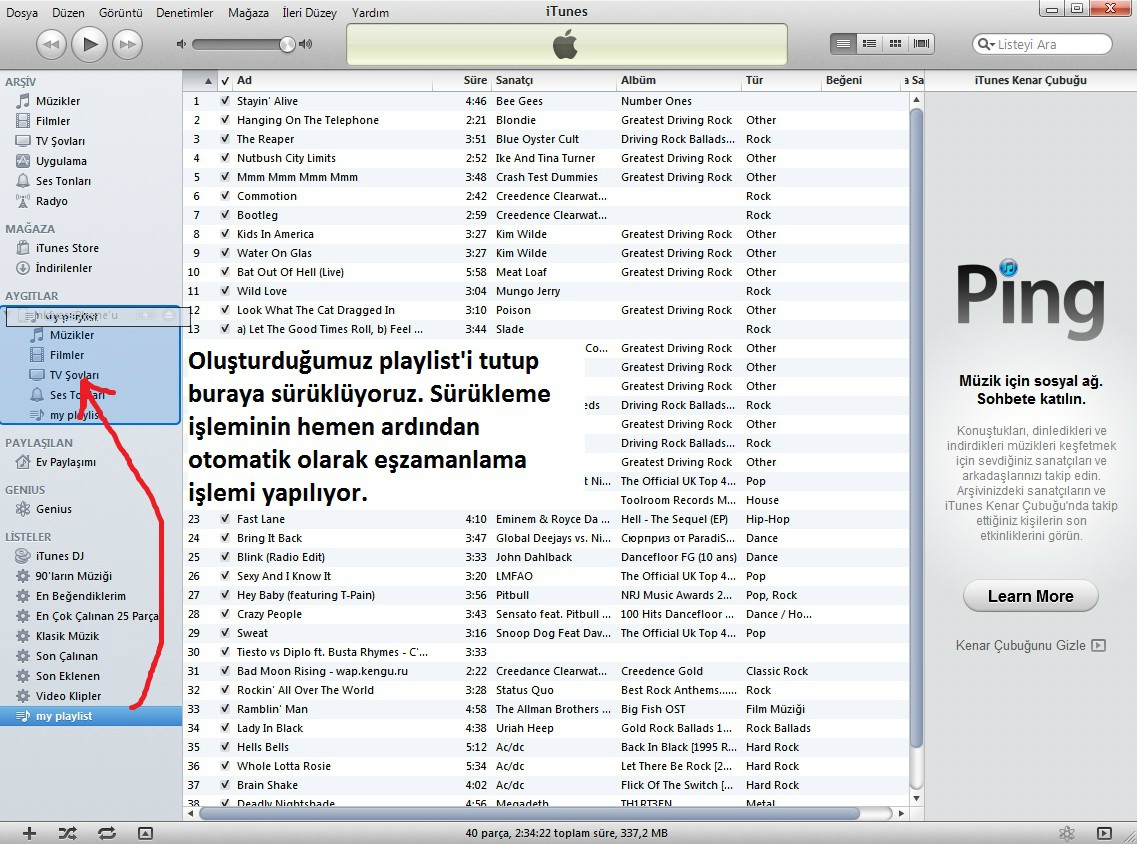Click the volume slider knob
The height and width of the screenshot is (844, 1137).
(287, 44)
